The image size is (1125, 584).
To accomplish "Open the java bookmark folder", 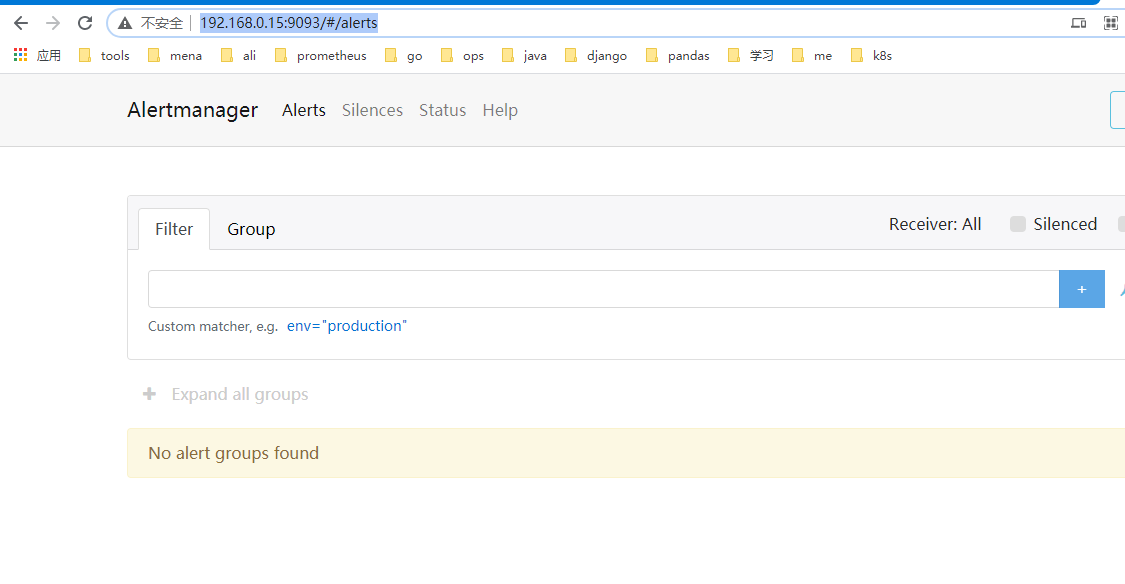I will click(x=524, y=55).
